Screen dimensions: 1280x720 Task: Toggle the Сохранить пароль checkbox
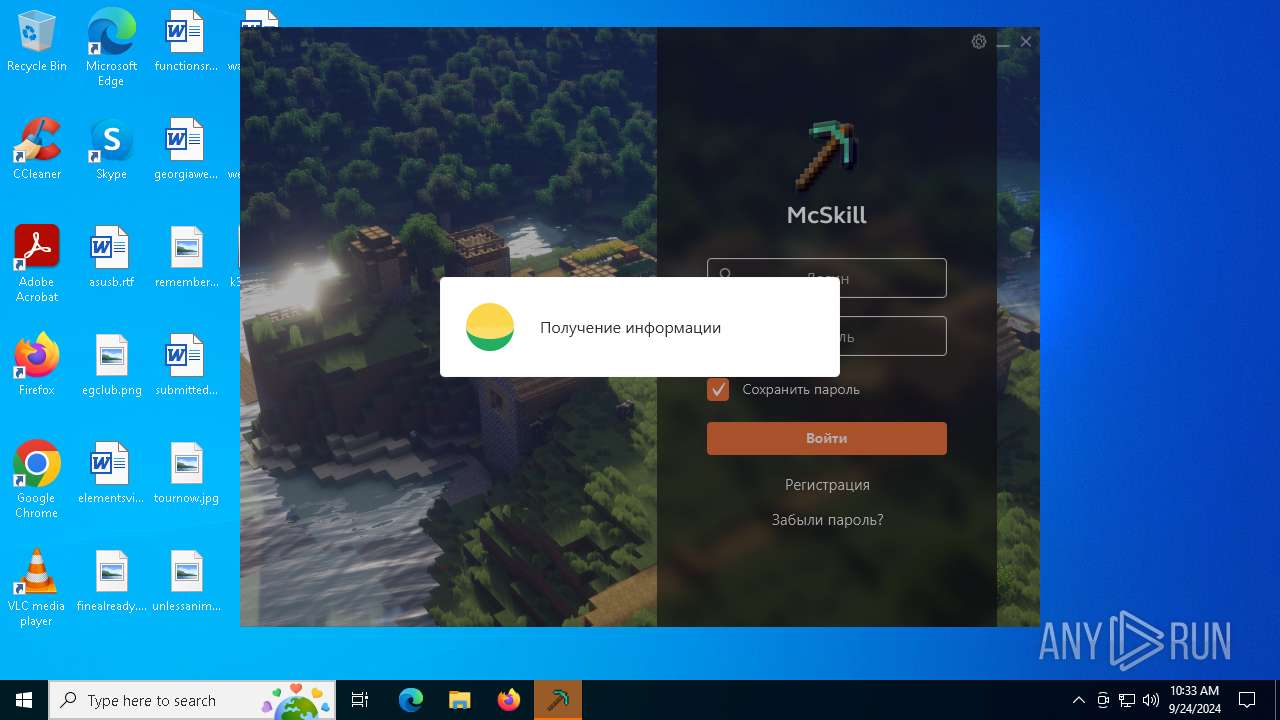[x=718, y=389]
